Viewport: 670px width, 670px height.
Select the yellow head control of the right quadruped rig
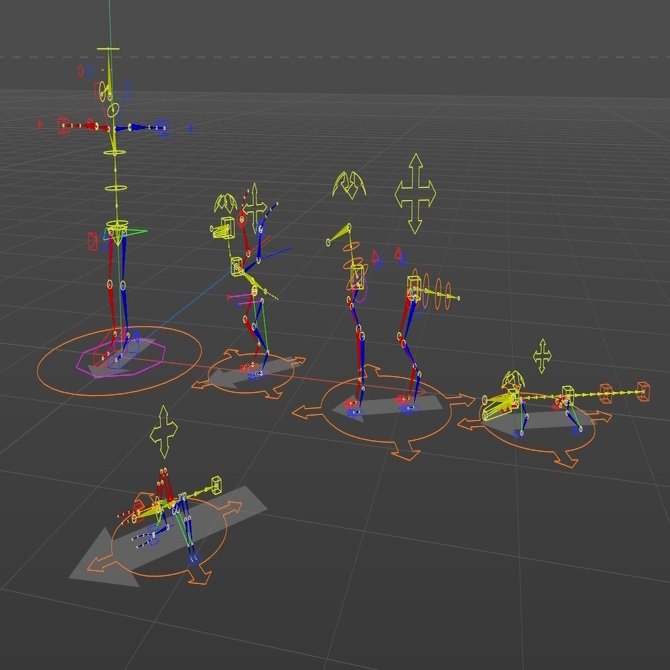click(x=502, y=406)
